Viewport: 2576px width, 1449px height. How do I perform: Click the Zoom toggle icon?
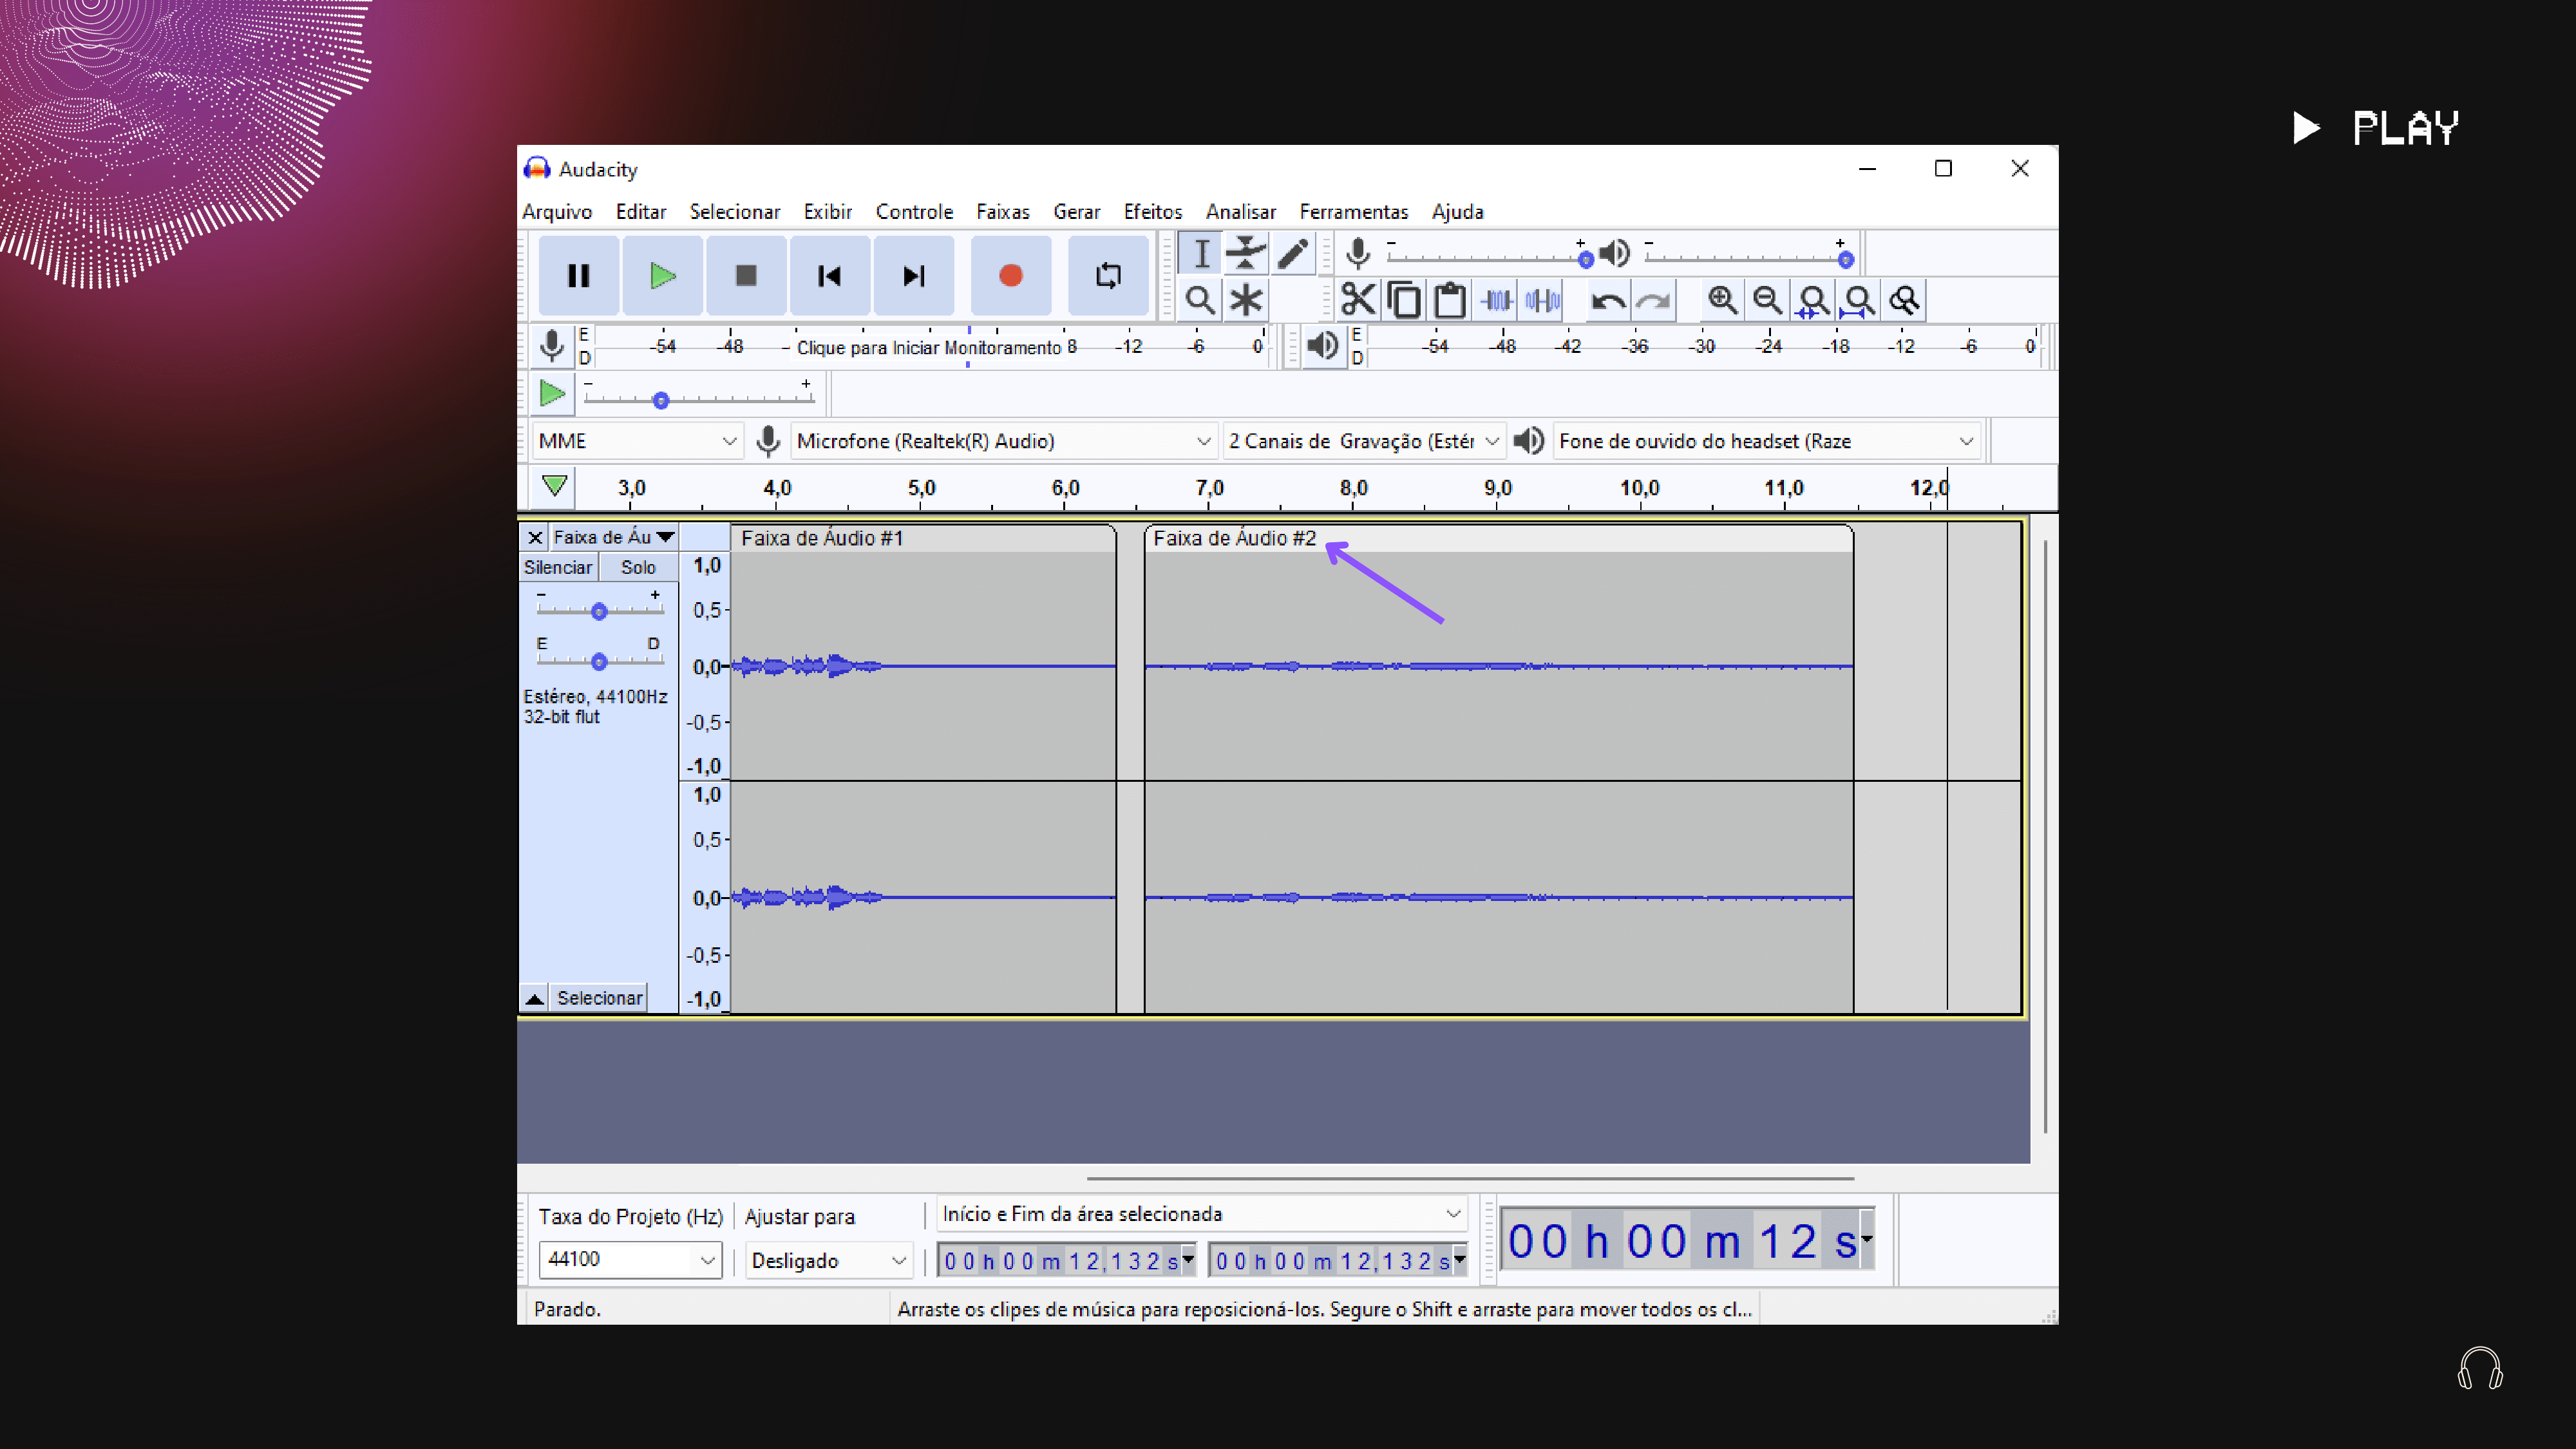click(x=1905, y=300)
